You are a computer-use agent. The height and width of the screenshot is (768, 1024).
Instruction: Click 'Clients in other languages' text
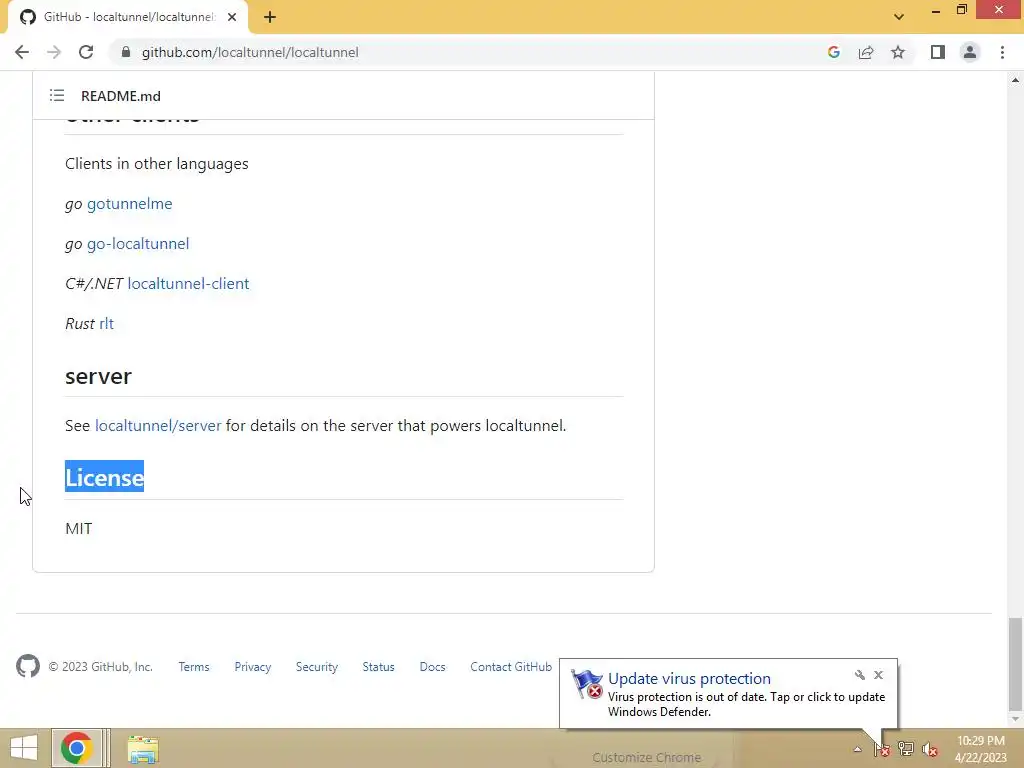(157, 164)
